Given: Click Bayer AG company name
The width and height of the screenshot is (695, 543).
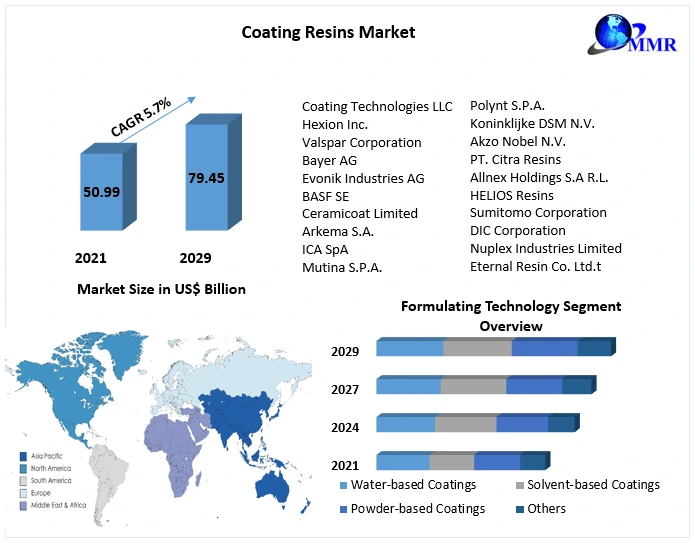Looking at the screenshot, I should [329, 160].
